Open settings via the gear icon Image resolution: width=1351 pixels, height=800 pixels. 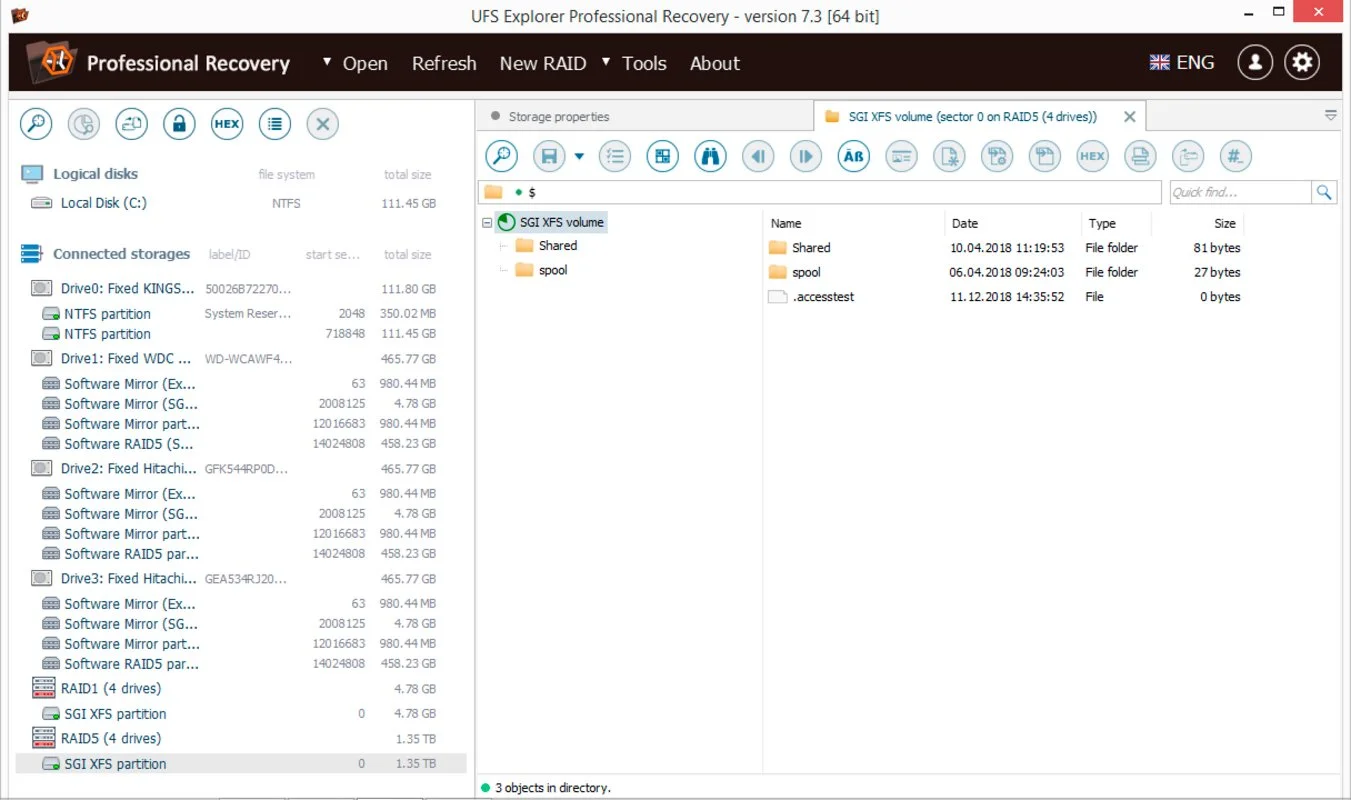pos(1302,62)
